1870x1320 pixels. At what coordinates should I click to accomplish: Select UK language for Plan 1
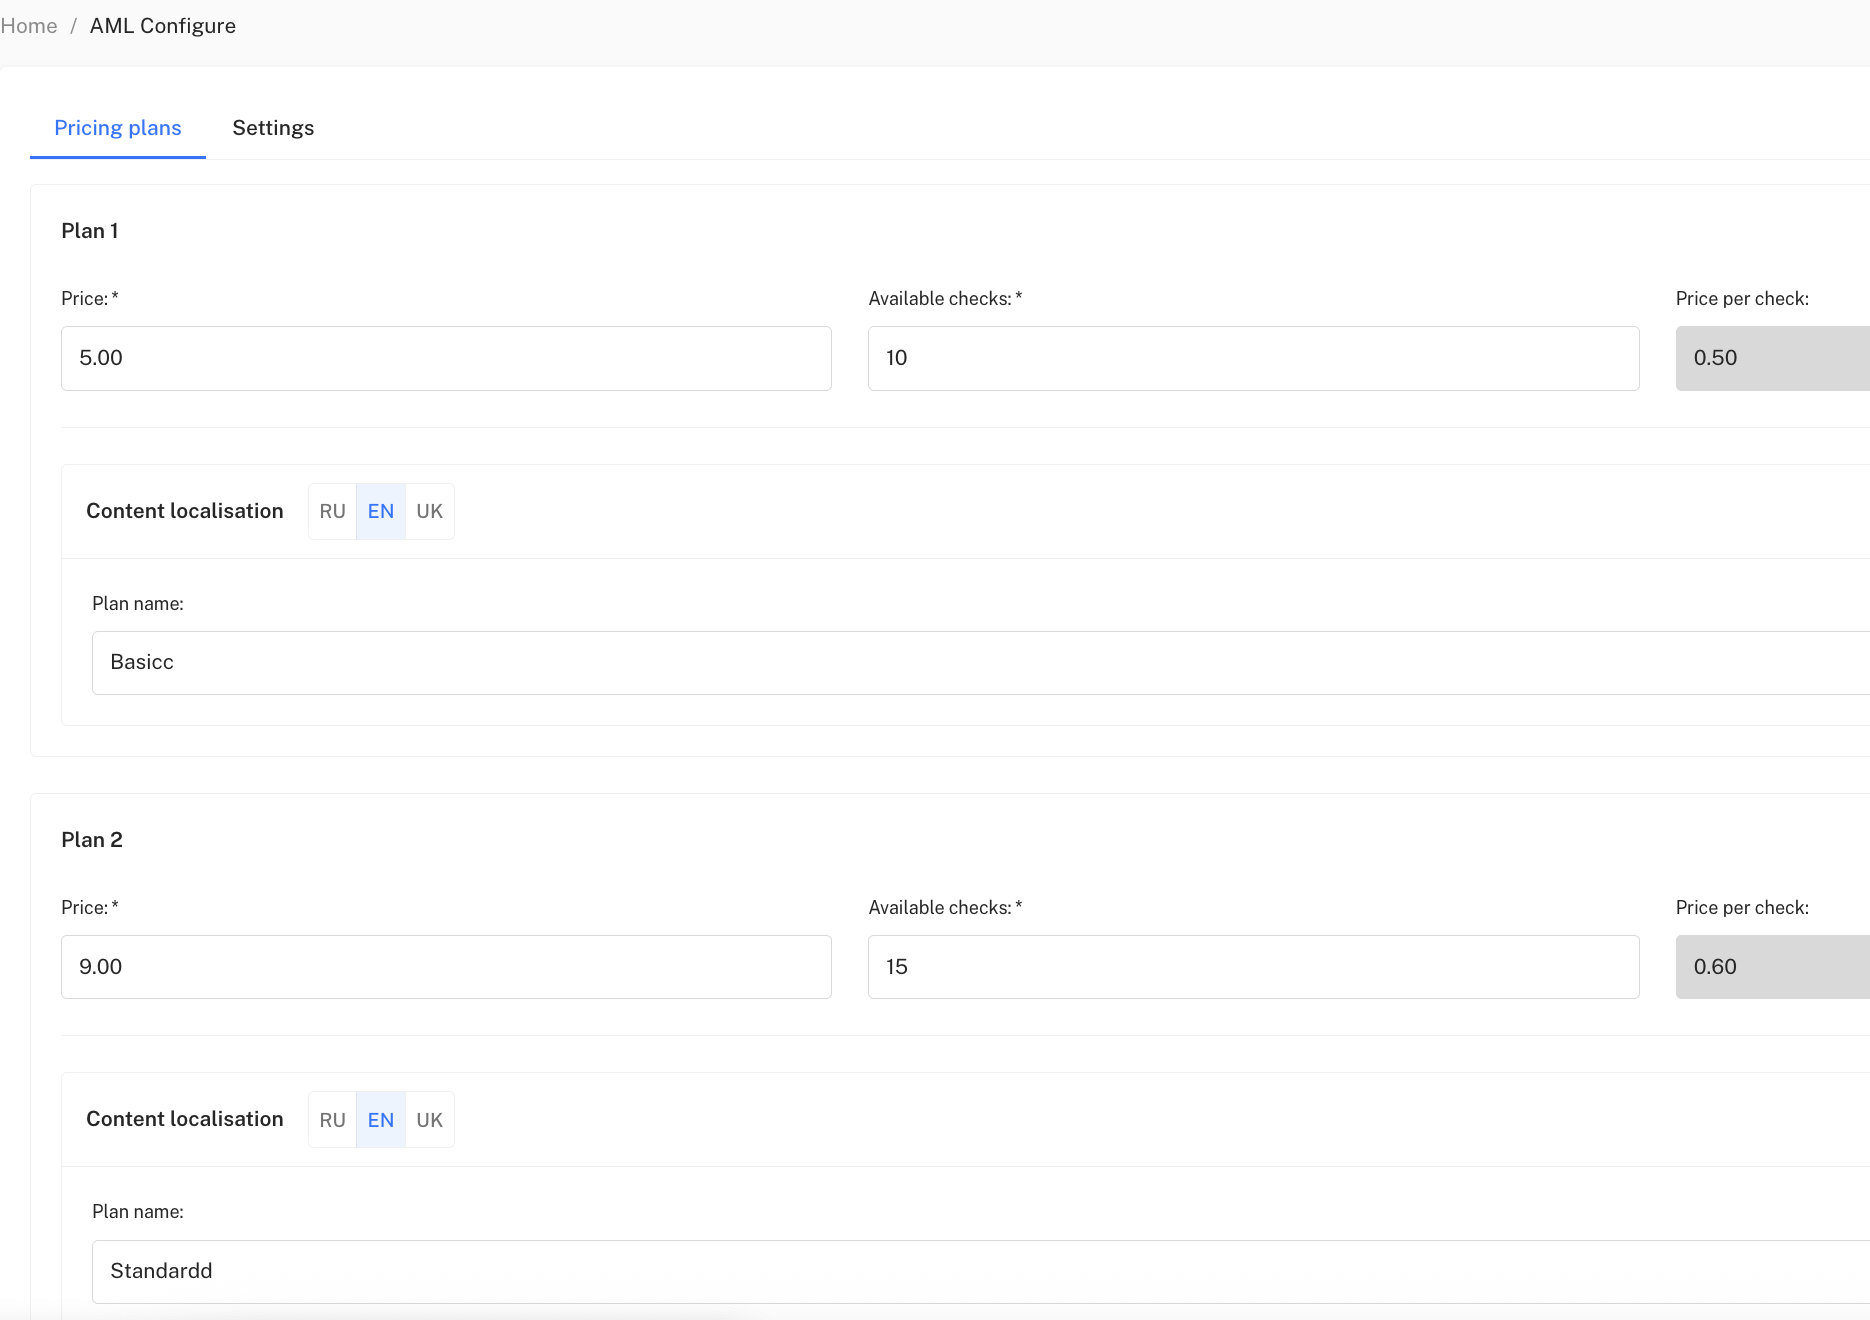click(429, 511)
